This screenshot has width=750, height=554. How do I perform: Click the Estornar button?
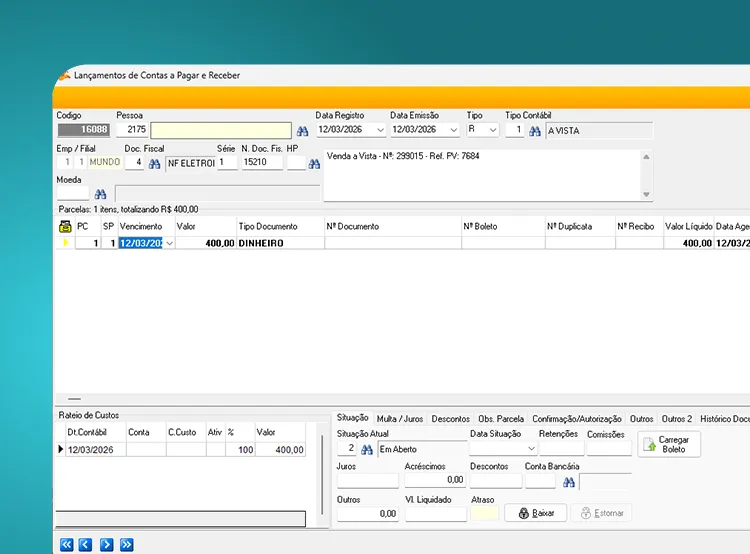(x=601, y=513)
